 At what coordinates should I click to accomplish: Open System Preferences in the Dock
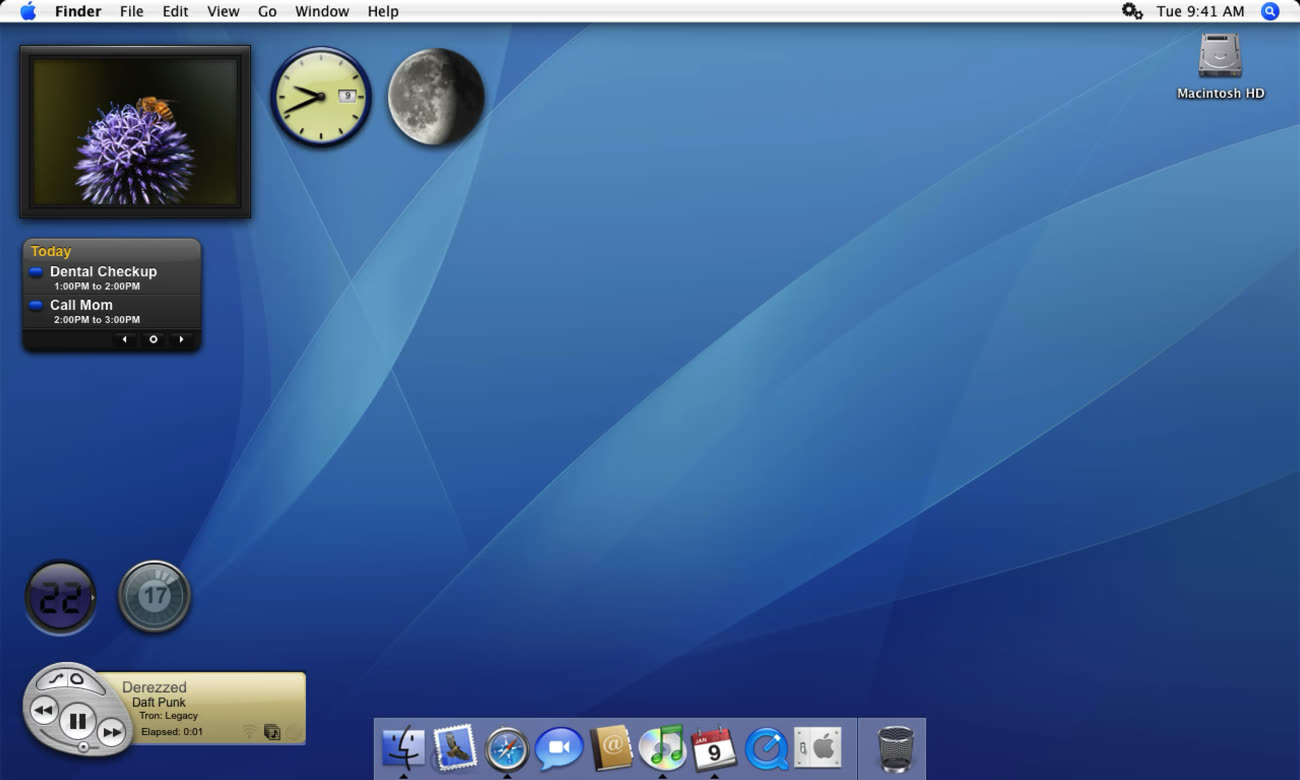[x=818, y=747]
